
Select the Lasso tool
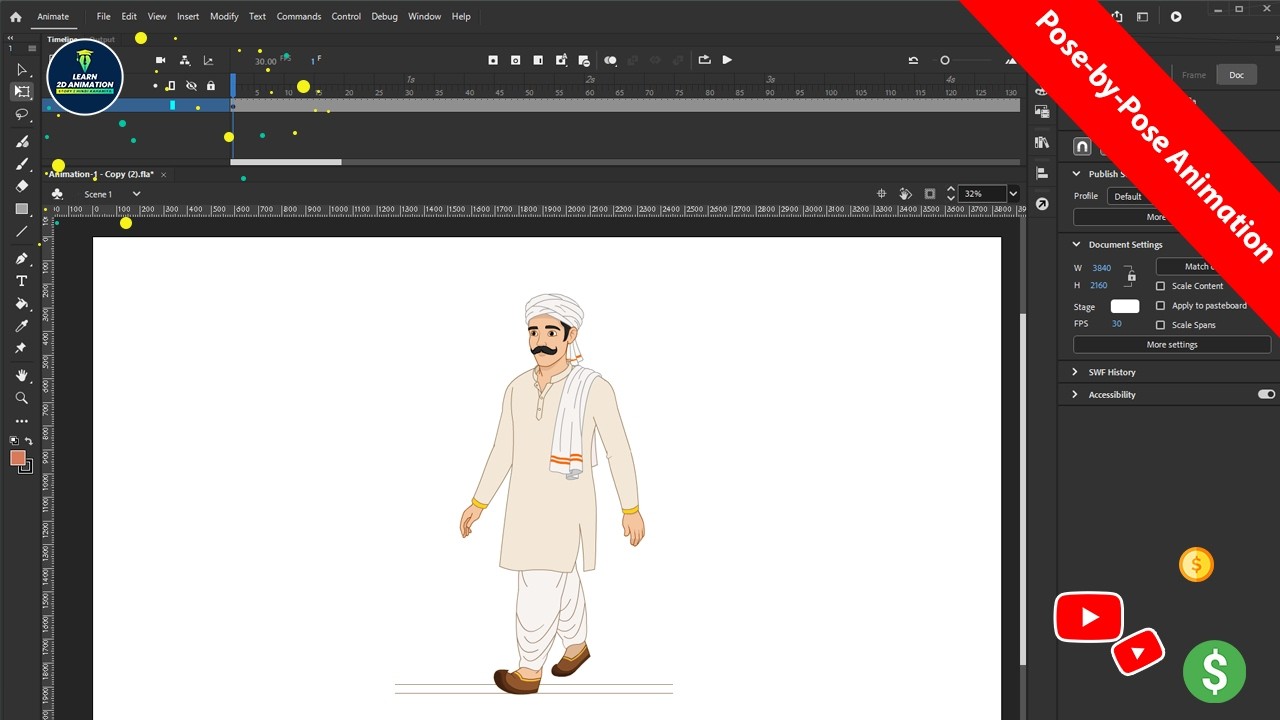[x=22, y=115]
